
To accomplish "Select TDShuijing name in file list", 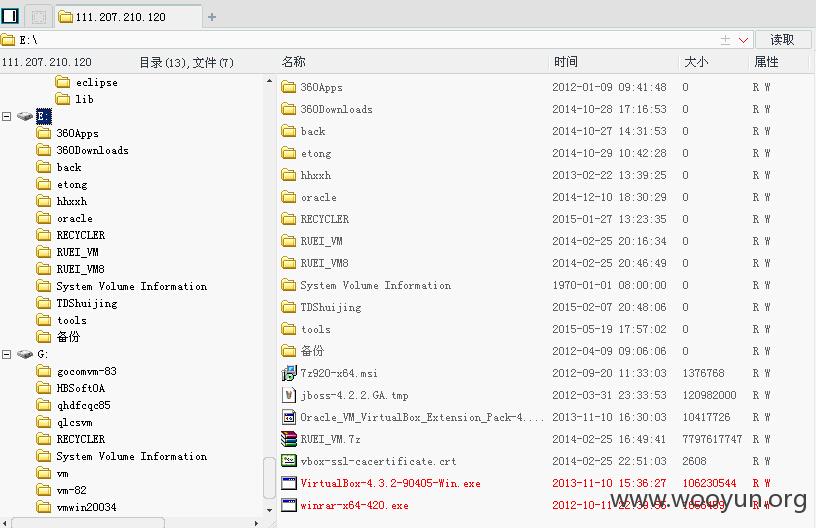I will point(331,307).
